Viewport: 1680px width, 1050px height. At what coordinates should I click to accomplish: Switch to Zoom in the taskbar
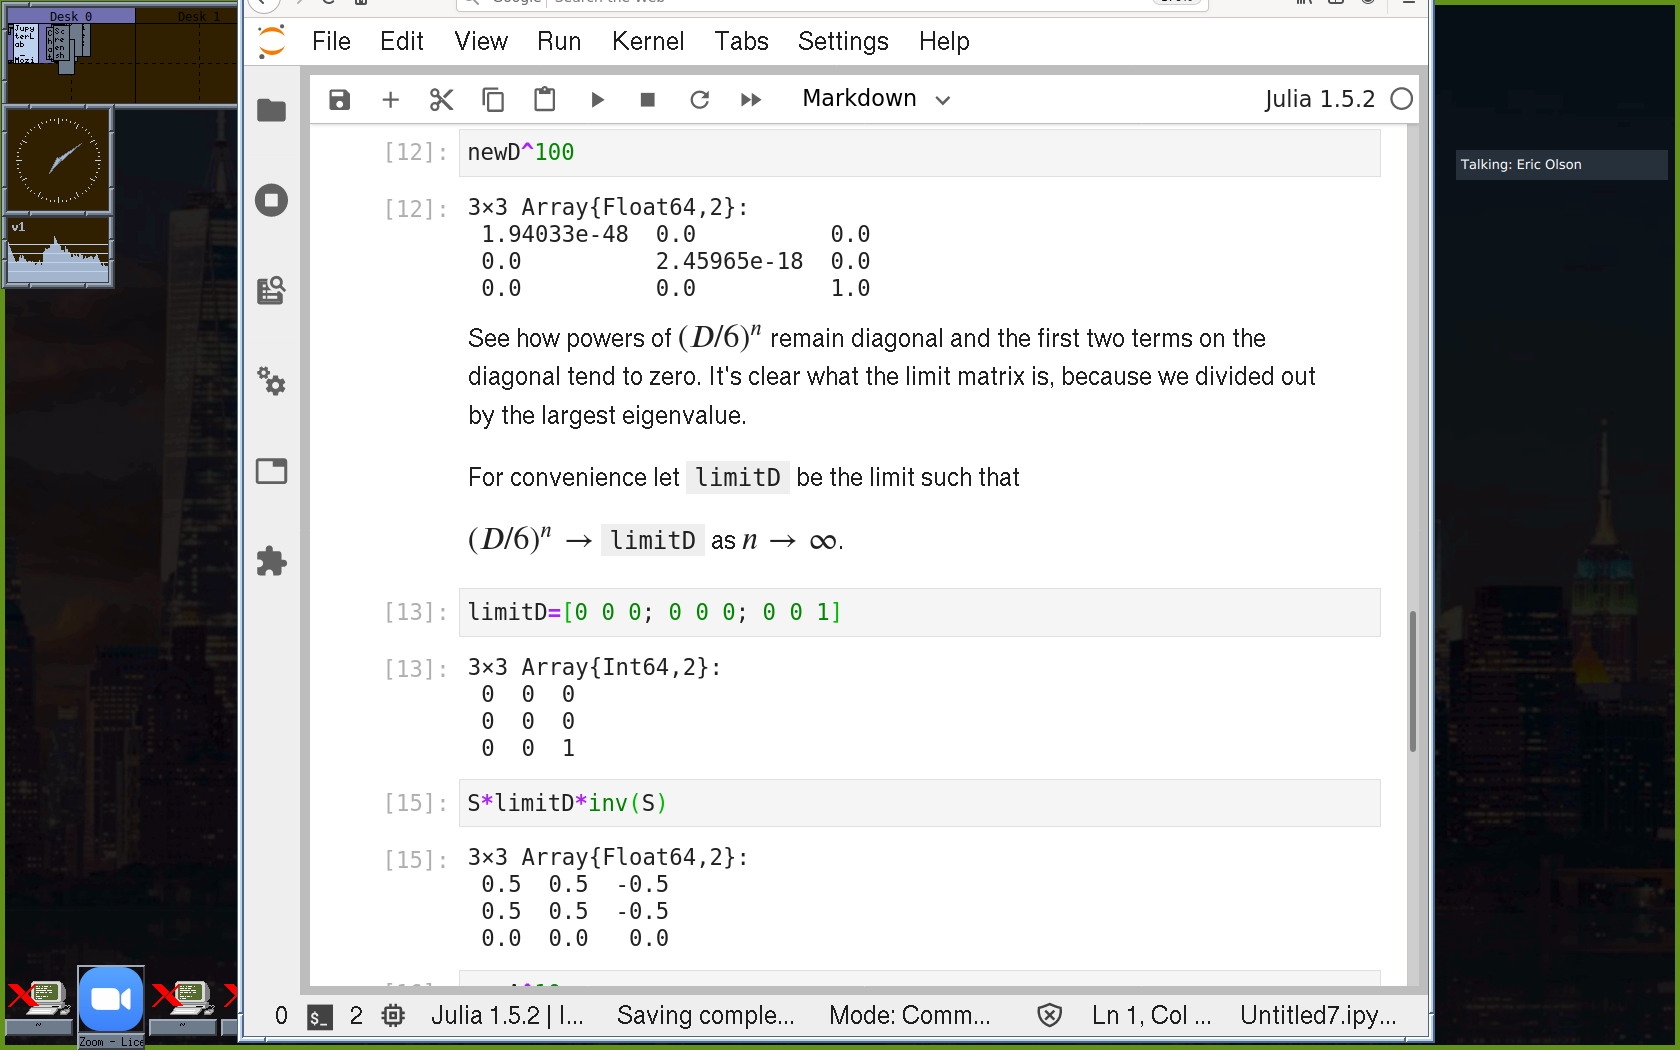[x=111, y=1000]
